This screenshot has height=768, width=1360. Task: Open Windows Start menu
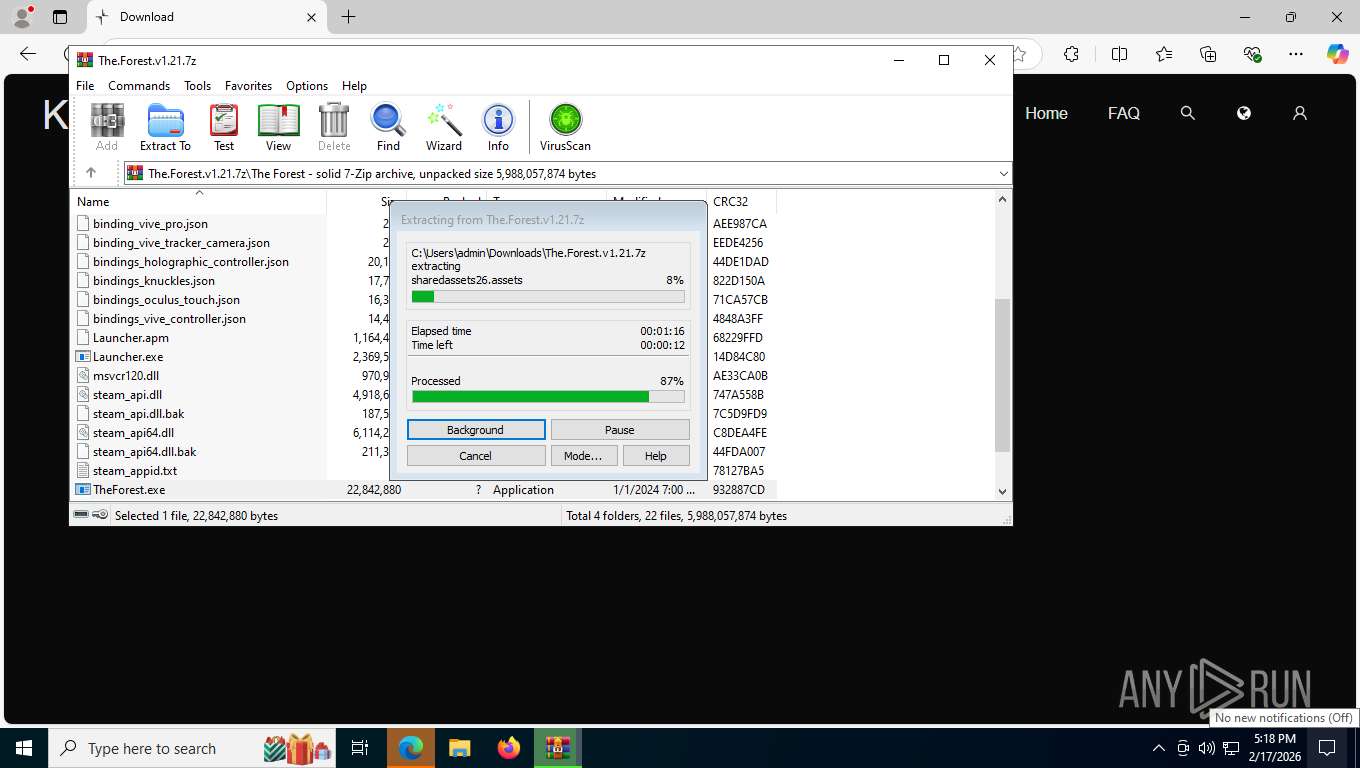24,748
